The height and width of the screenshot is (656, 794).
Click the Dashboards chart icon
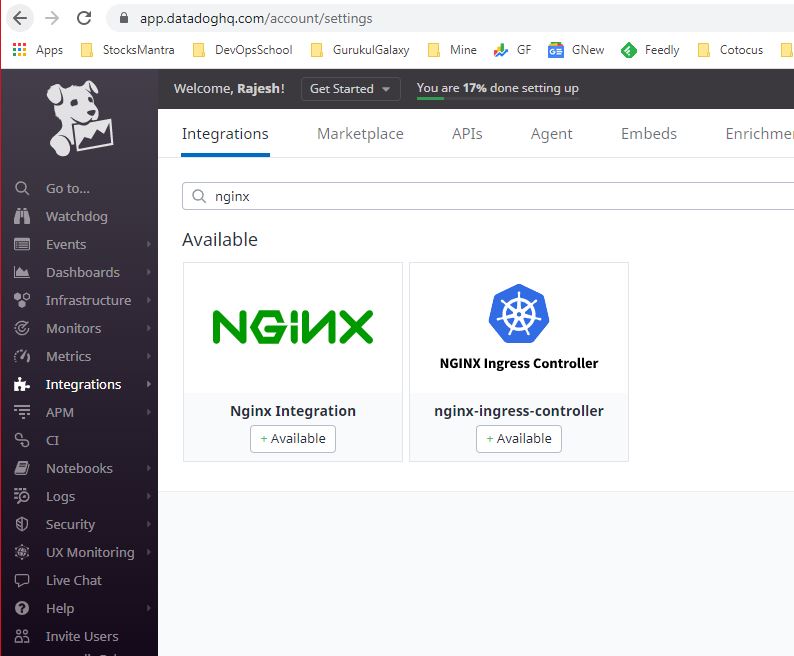coord(23,272)
